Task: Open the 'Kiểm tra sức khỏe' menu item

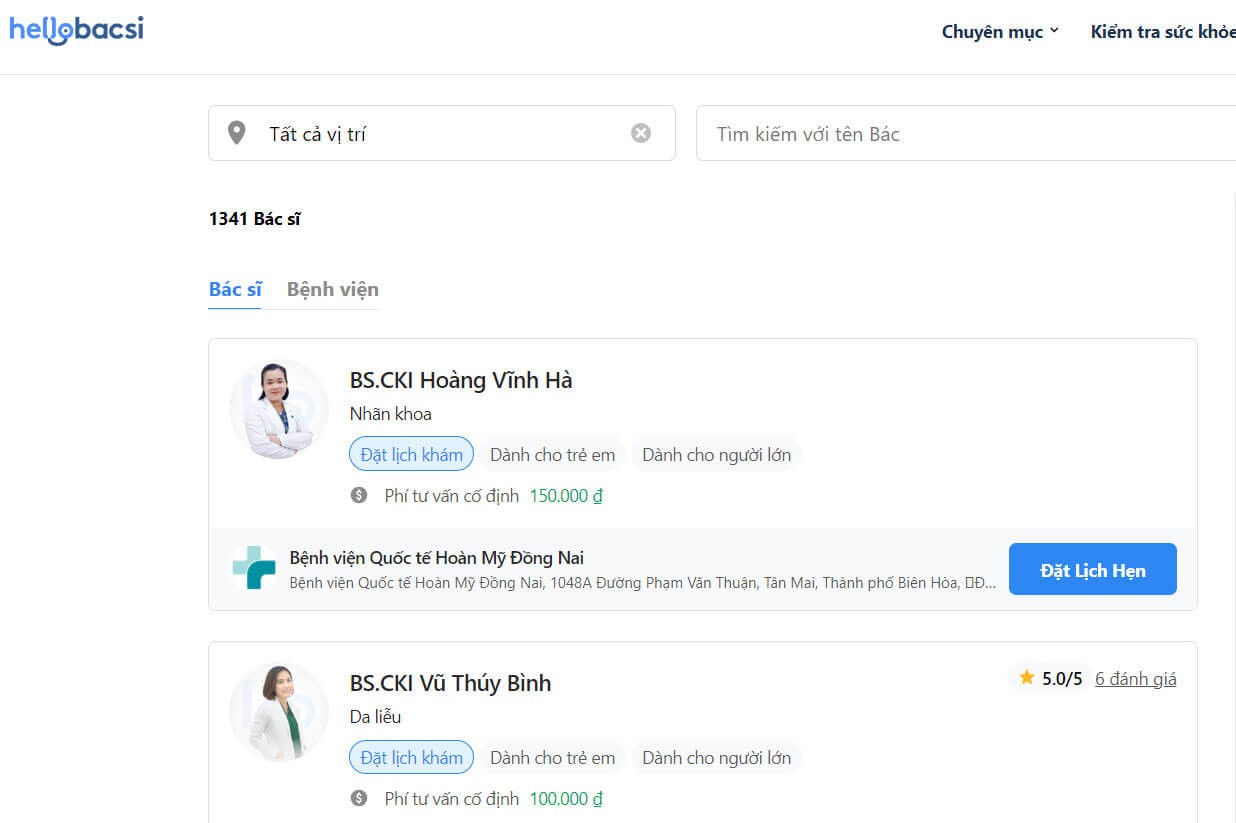Action: (x=1163, y=31)
